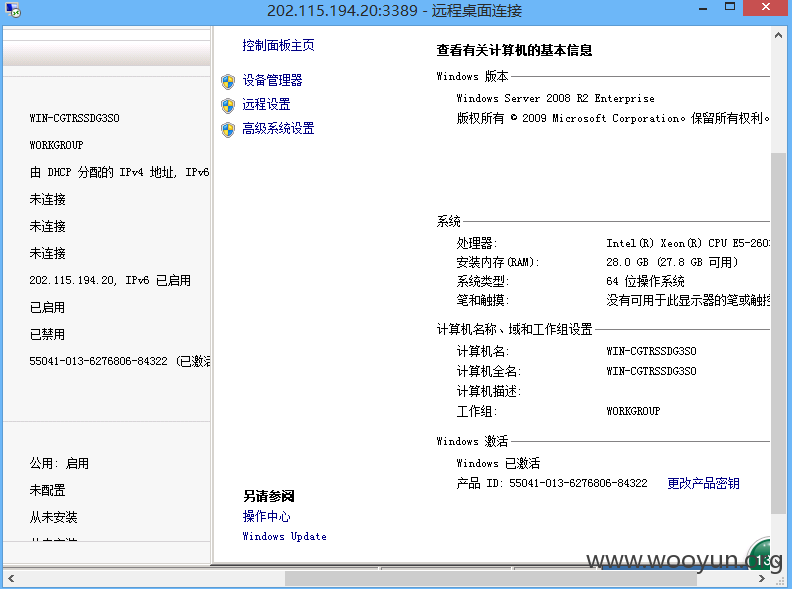Click 工作组 value WORKGROUP
This screenshot has height=589, width=792.
point(633,411)
